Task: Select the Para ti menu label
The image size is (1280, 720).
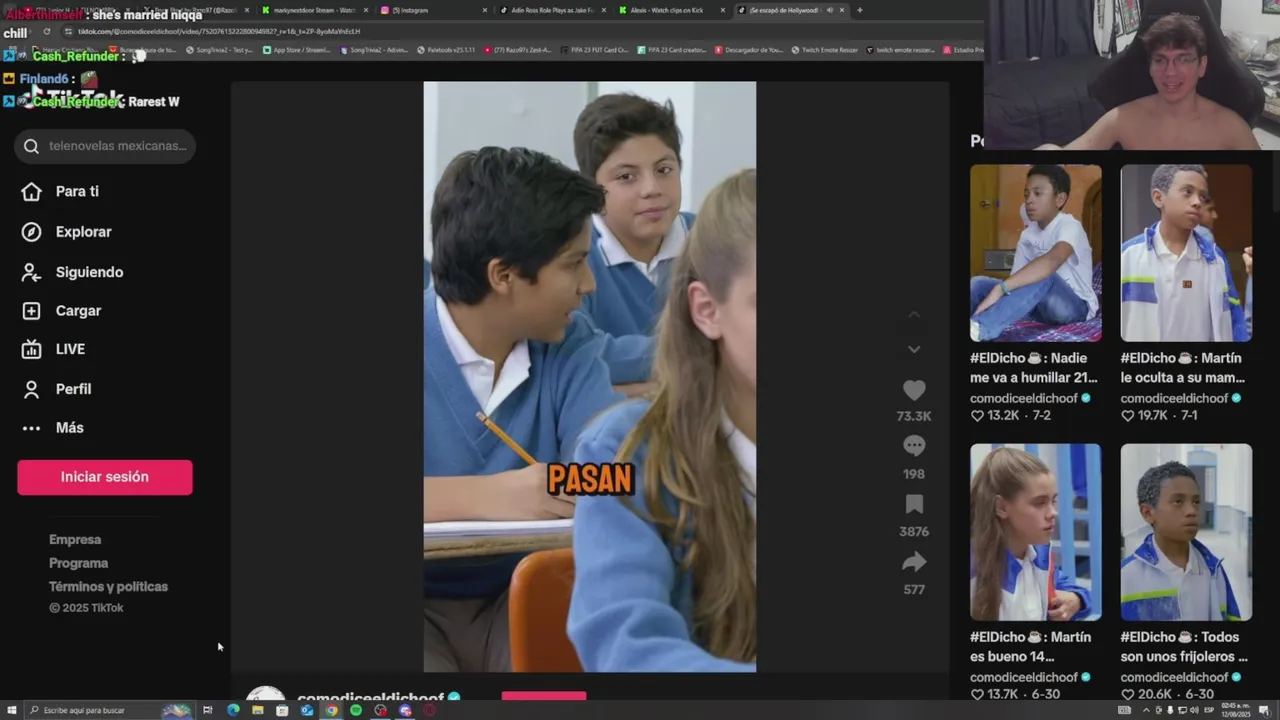Action: 77,191
